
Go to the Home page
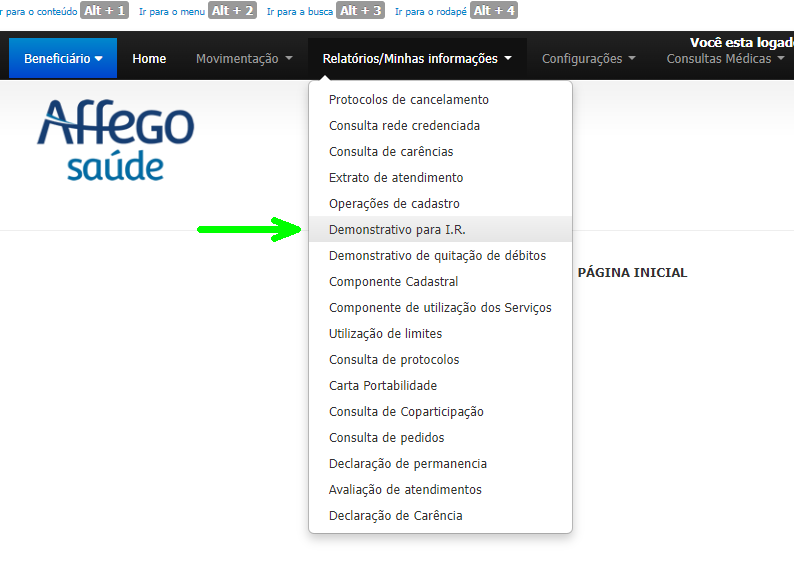149,59
